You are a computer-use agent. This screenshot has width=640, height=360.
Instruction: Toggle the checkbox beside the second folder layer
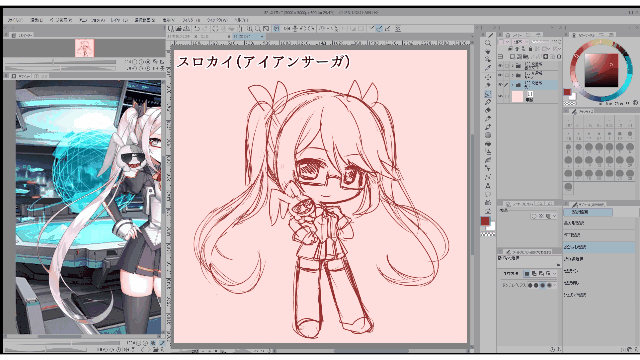(x=507, y=75)
